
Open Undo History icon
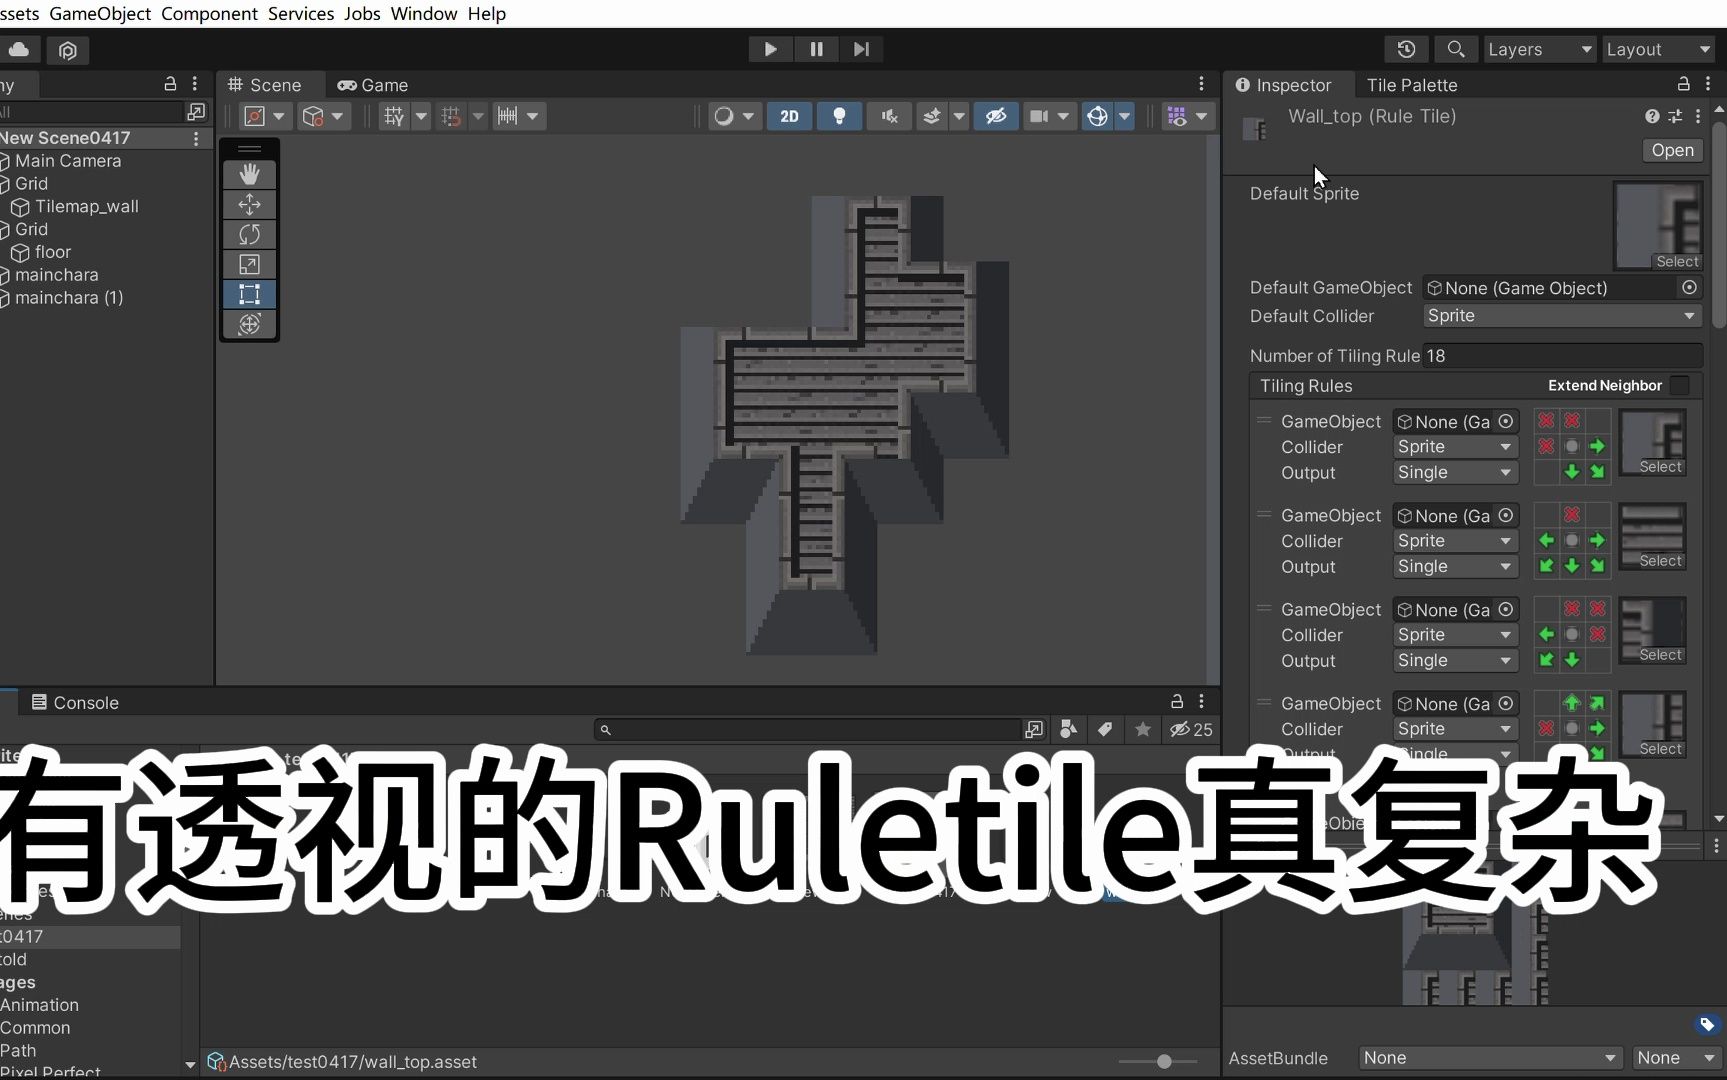1406,49
